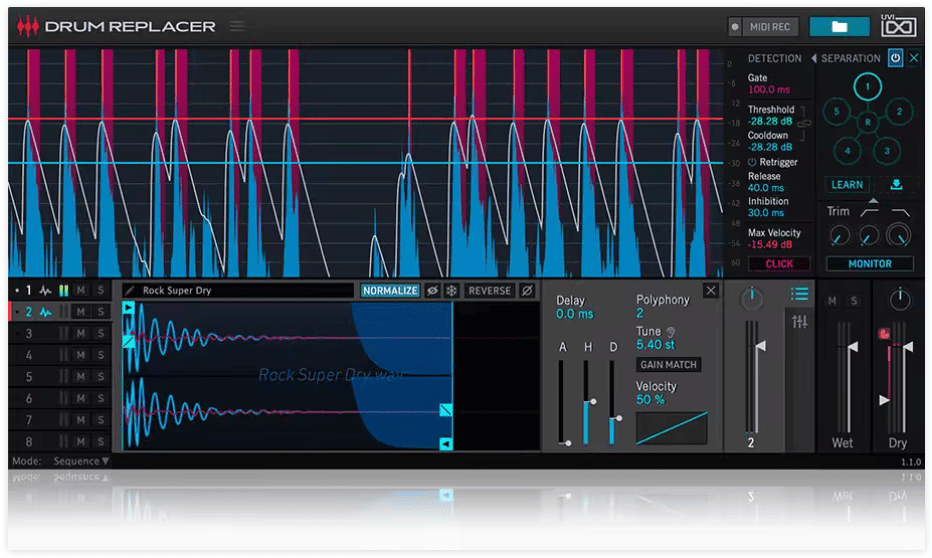Select separation node 2
This screenshot has height=558, width=932.
point(899,111)
